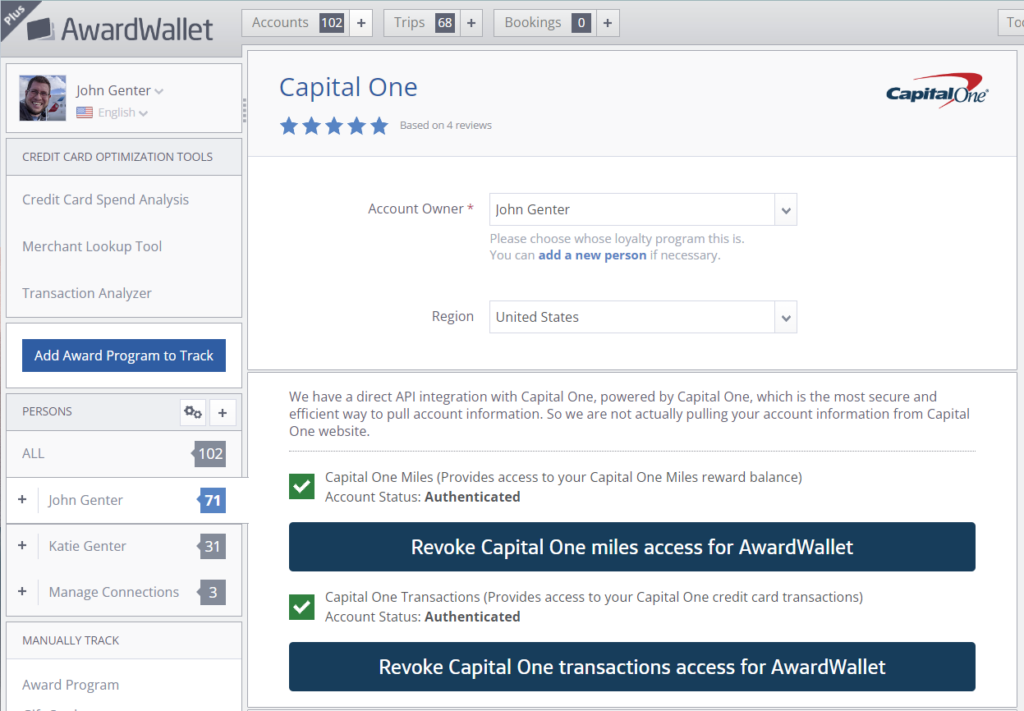Screen dimensions: 1024x711
Task: Click the plus icon in the PERSONS panel
Action: [222, 411]
